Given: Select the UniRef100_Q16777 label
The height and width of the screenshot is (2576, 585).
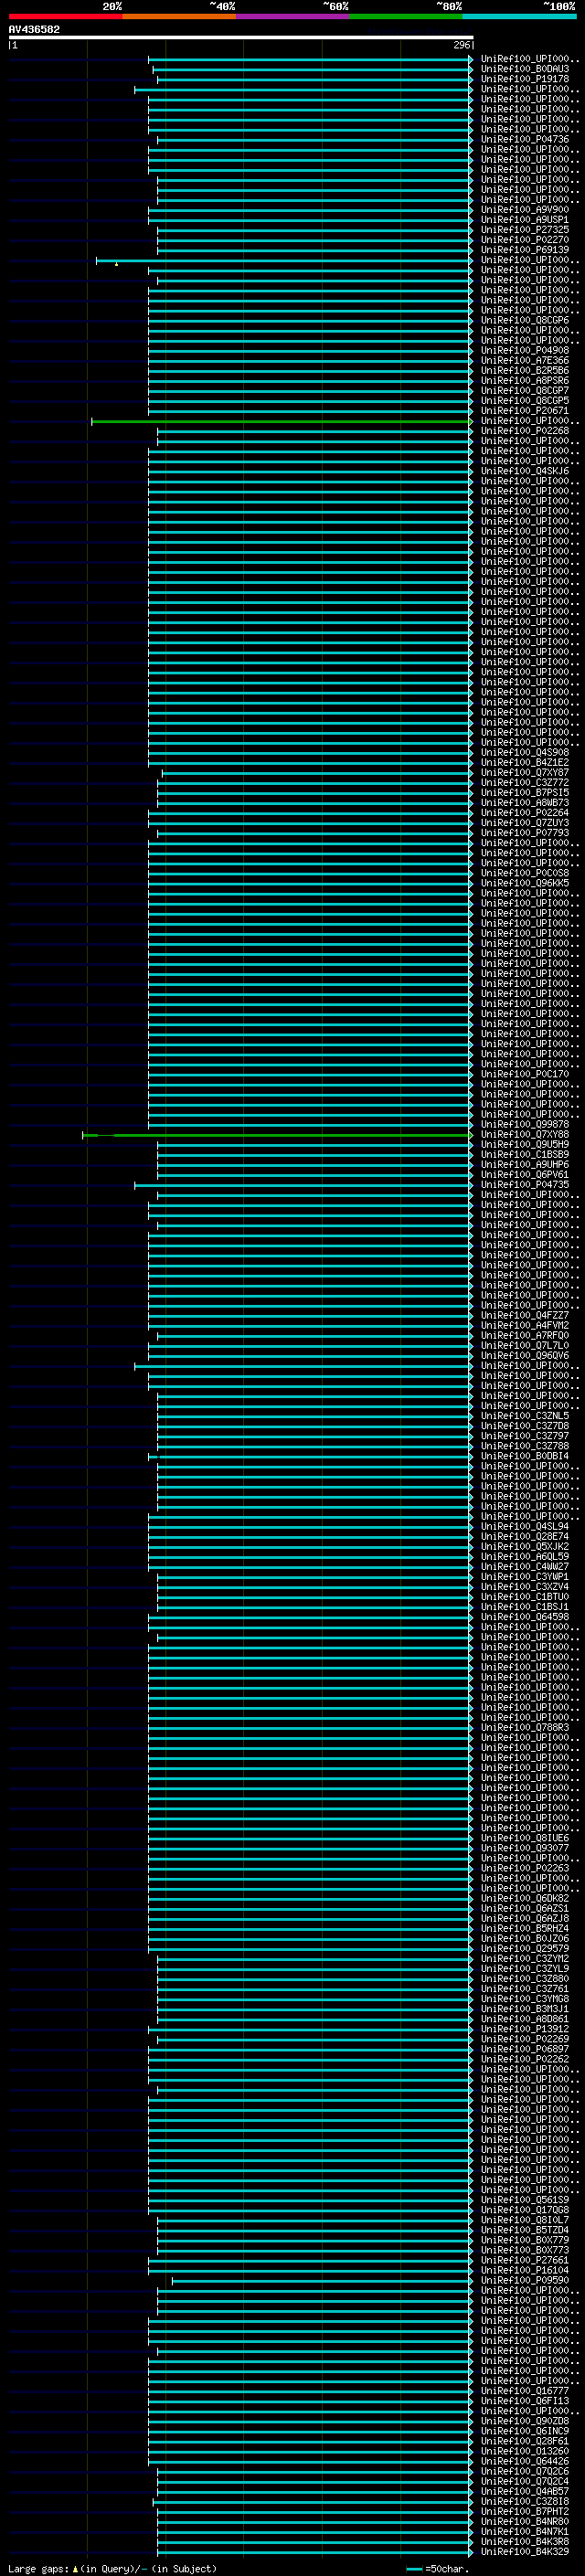Looking at the screenshot, I should pos(525,2390).
